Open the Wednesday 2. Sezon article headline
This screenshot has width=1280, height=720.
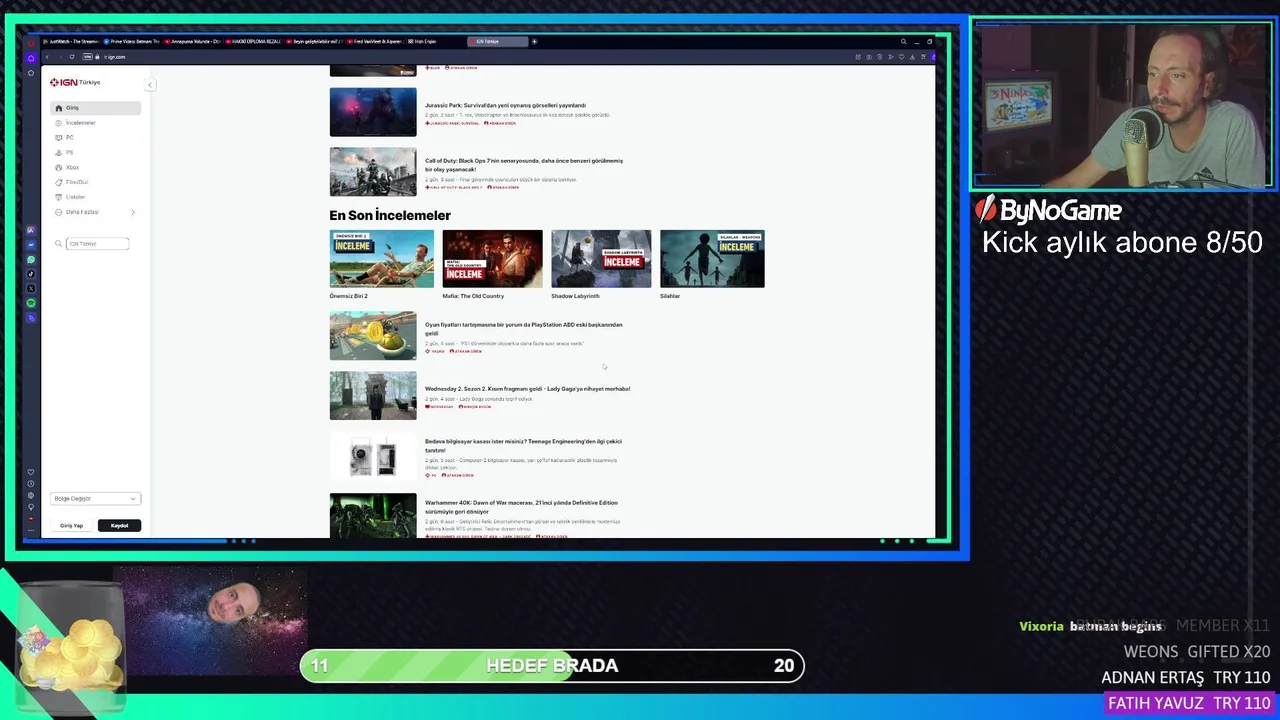(x=527, y=389)
